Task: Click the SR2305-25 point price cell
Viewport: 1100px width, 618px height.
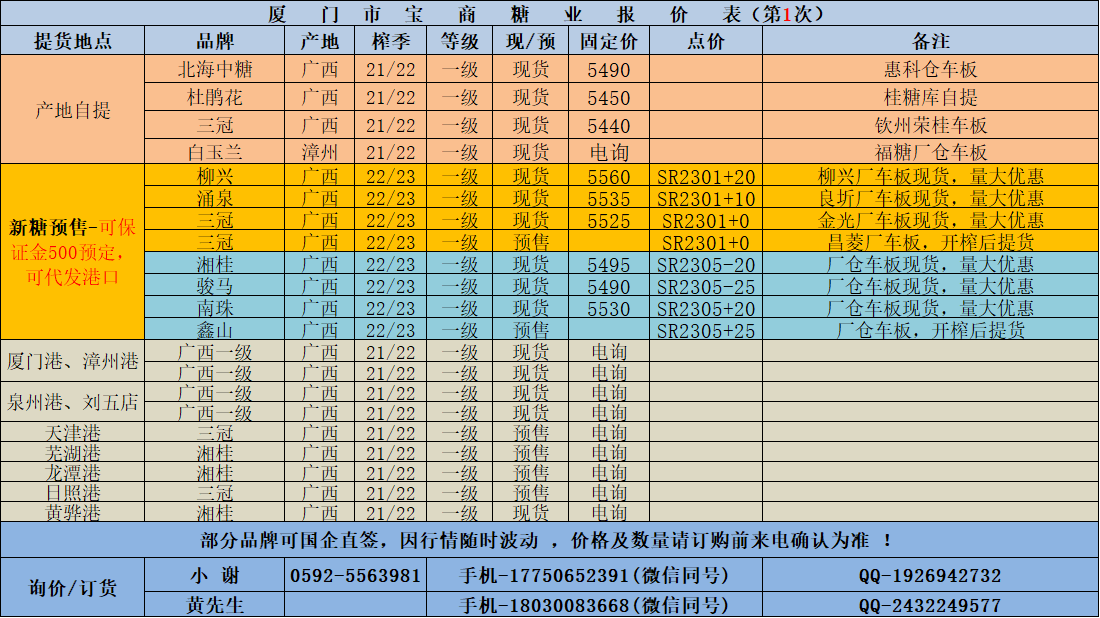Action: pyautogui.click(x=706, y=287)
